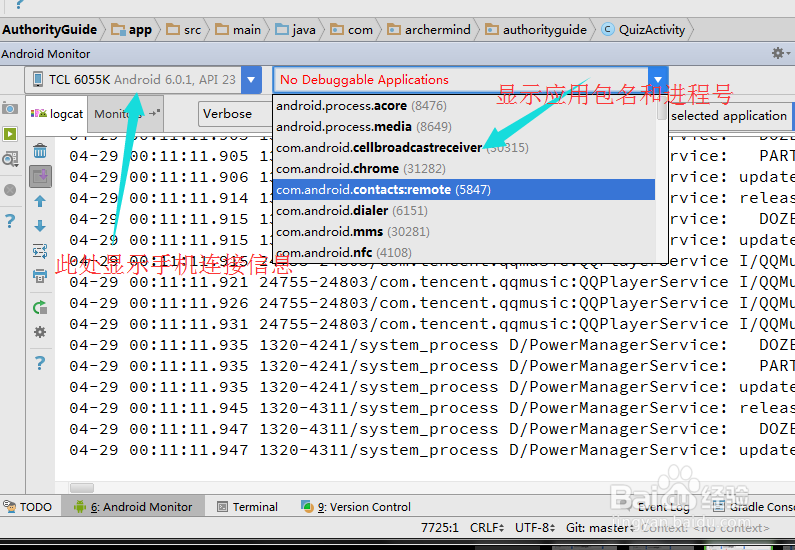
Task: Click process list vertical scrollbar thumb
Action: tap(662, 109)
